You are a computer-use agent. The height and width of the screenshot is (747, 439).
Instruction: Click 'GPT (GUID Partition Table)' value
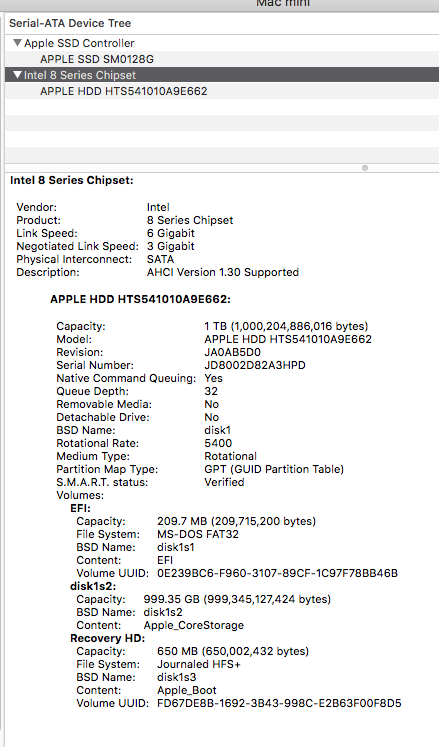pos(274,469)
